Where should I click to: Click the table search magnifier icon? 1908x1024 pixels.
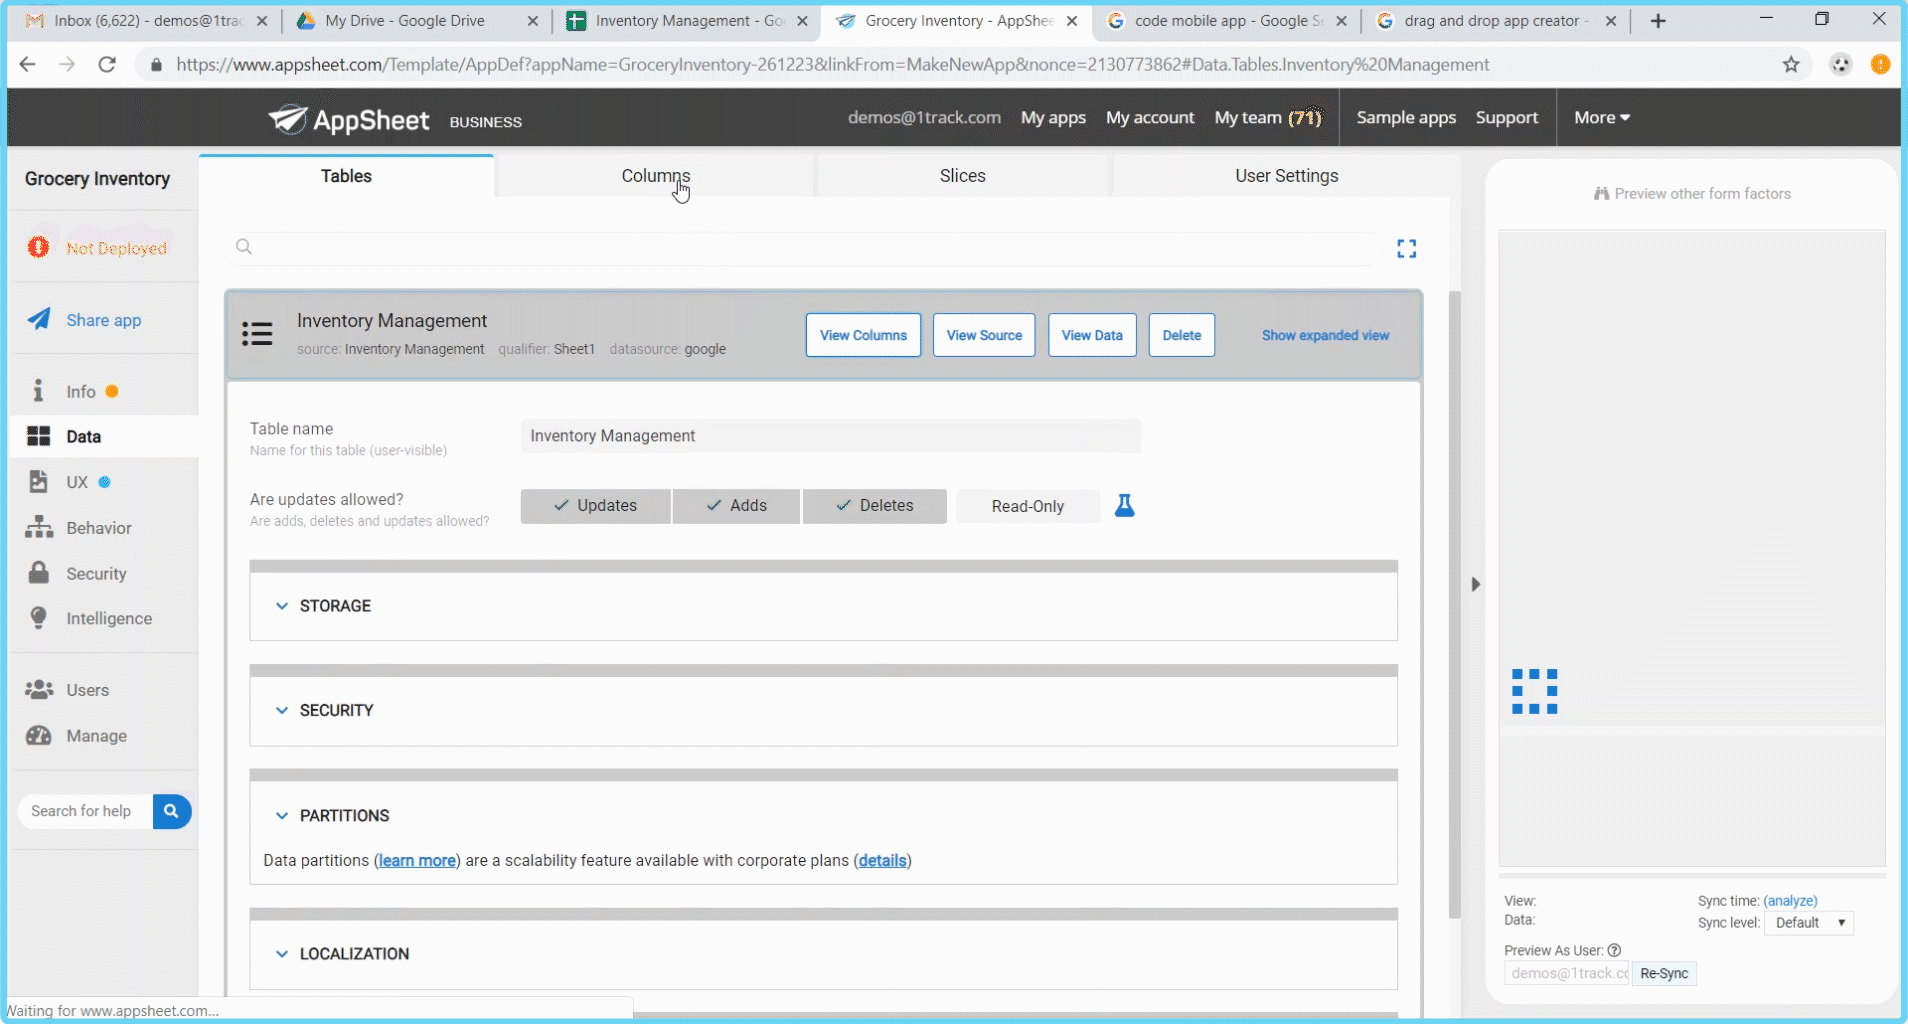point(244,247)
